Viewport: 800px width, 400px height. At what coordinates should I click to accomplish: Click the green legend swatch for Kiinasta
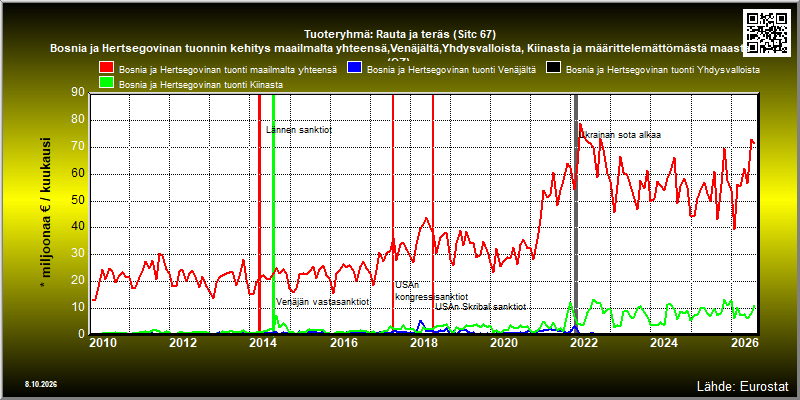[x=107, y=84]
